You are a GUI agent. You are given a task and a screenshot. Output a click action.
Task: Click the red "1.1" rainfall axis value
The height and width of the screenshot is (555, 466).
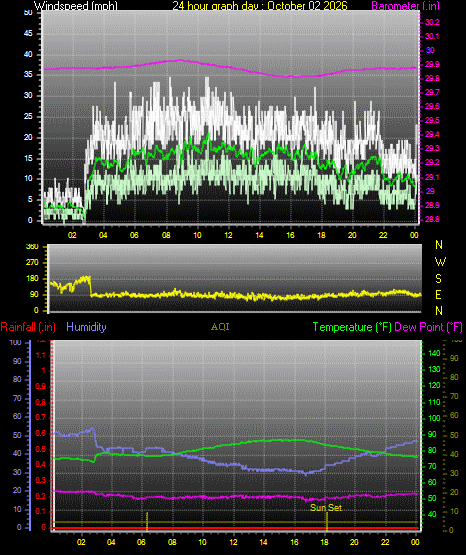click(x=41, y=355)
